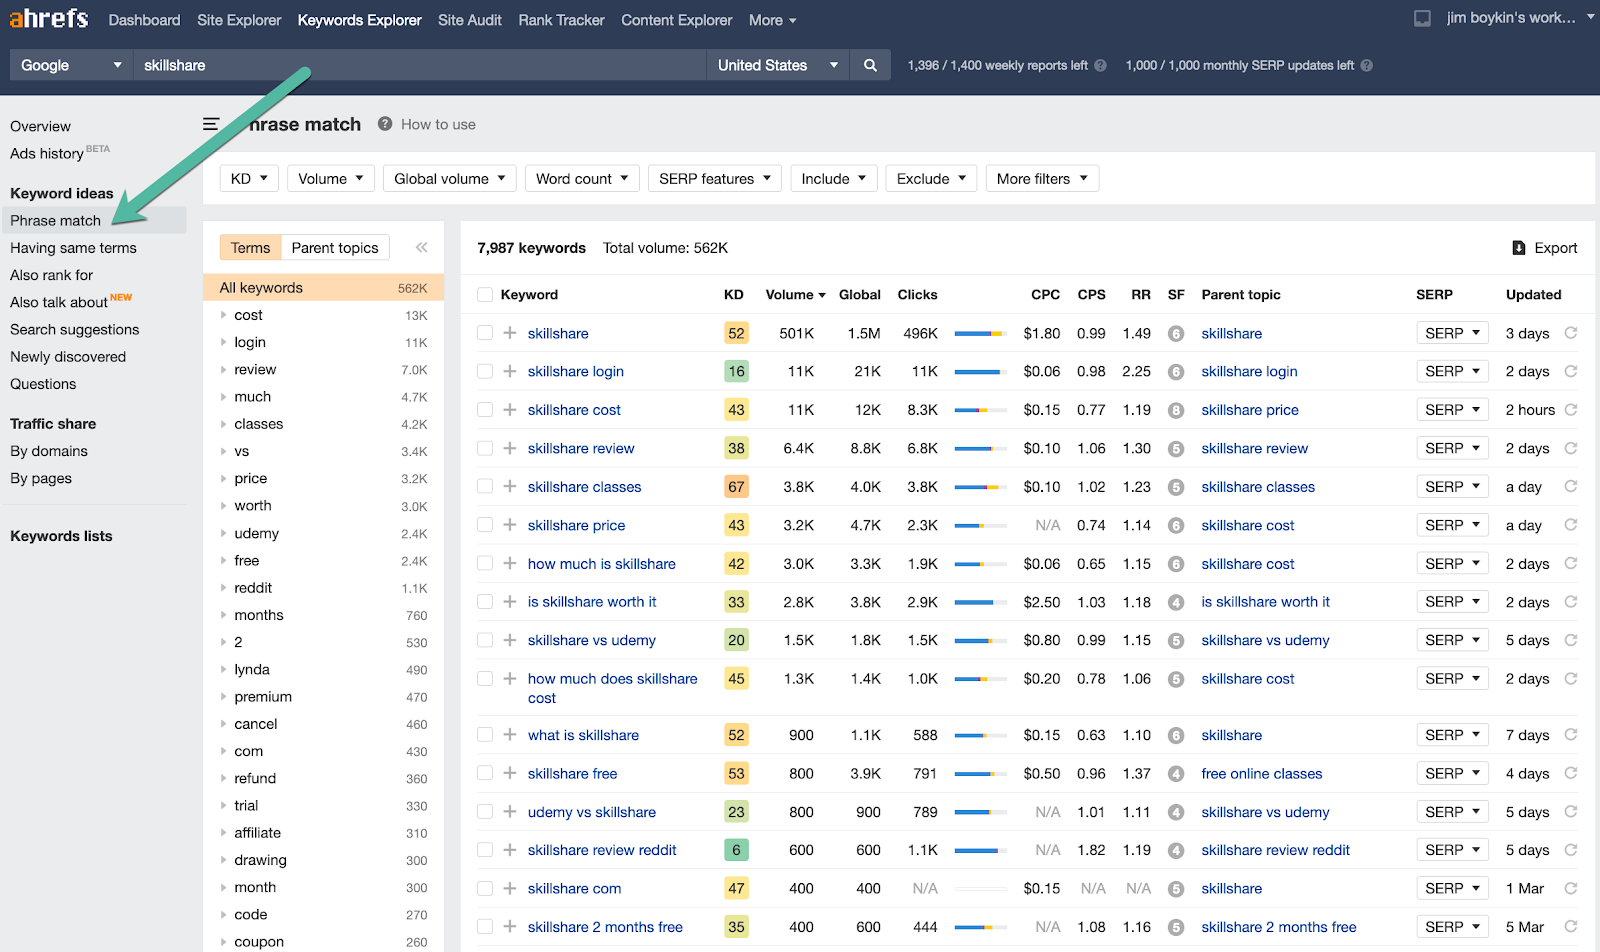Add skillshare vs udemy with plus icon
1600x952 pixels.
click(x=510, y=640)
